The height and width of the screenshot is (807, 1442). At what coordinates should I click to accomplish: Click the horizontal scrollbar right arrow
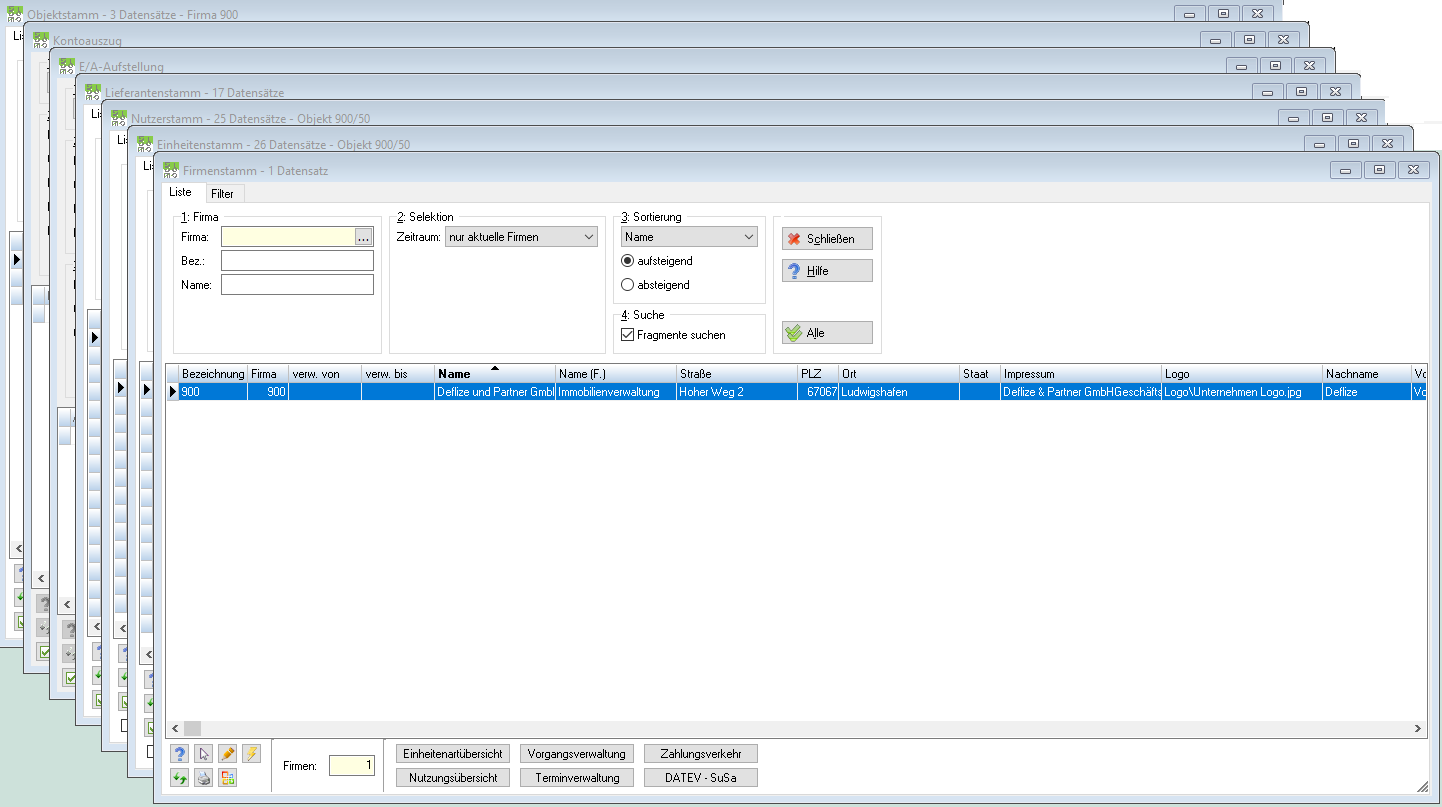[x=1418, y=729]
